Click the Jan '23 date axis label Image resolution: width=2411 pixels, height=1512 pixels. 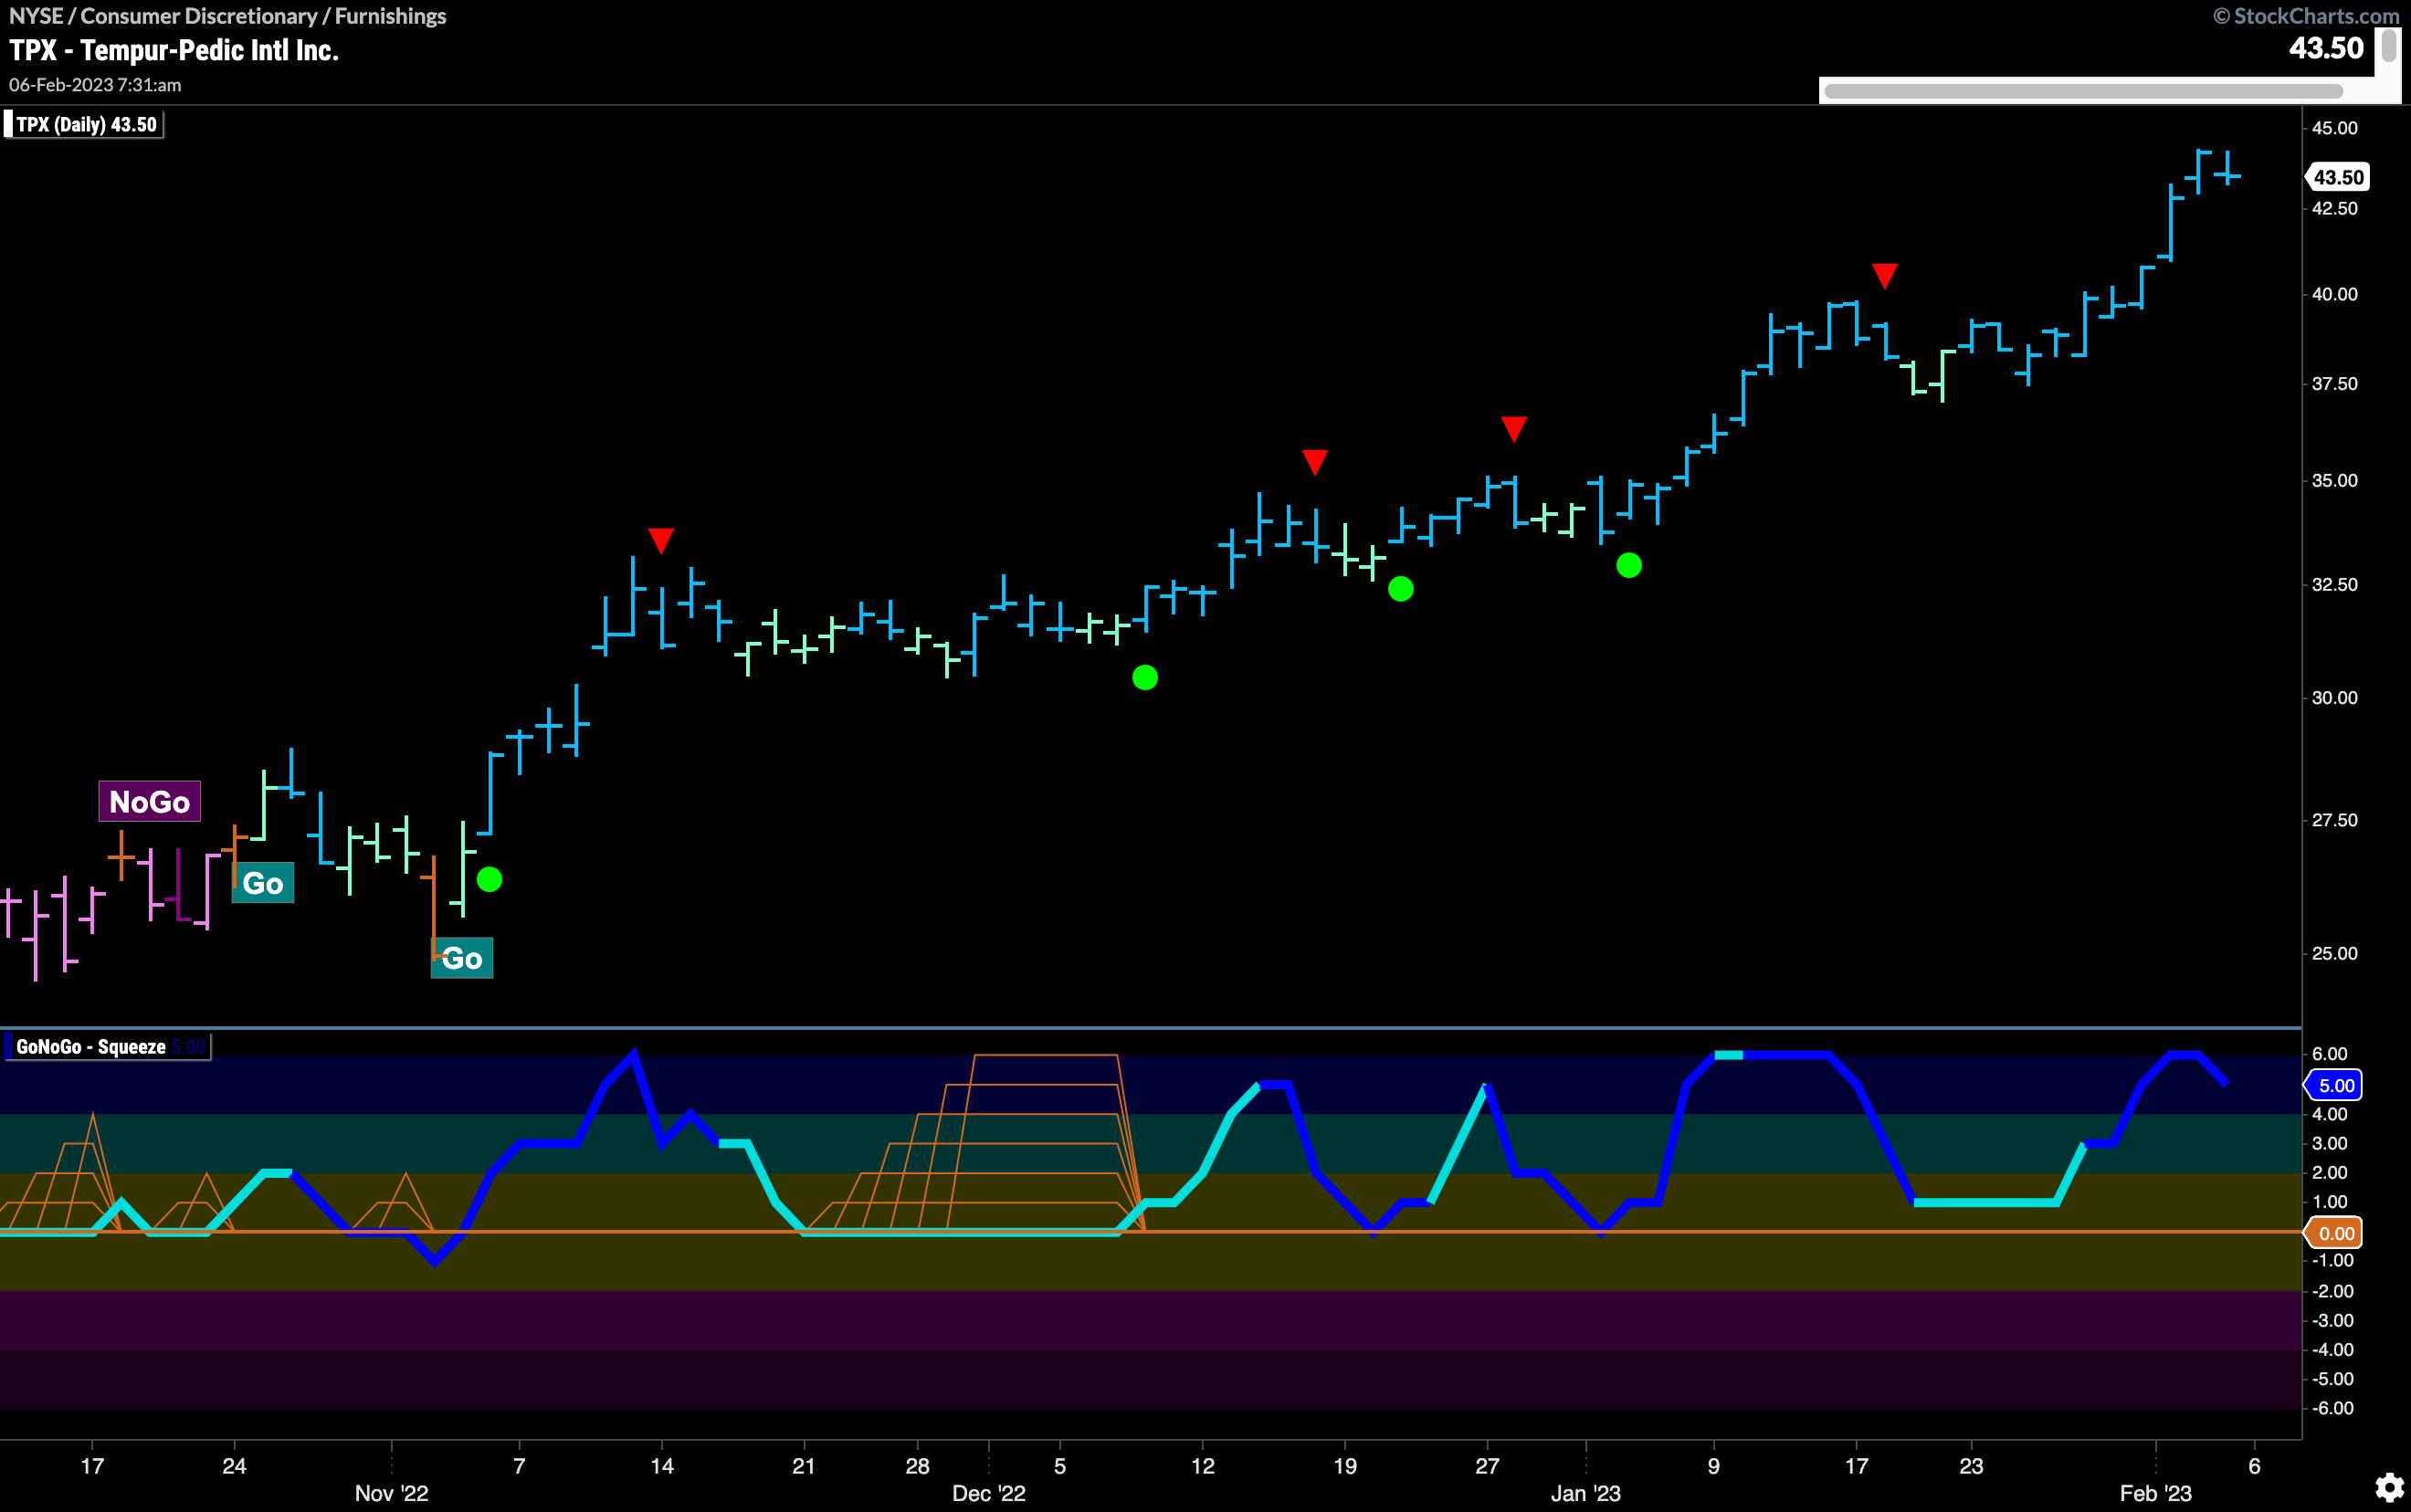(1586, 1493)
